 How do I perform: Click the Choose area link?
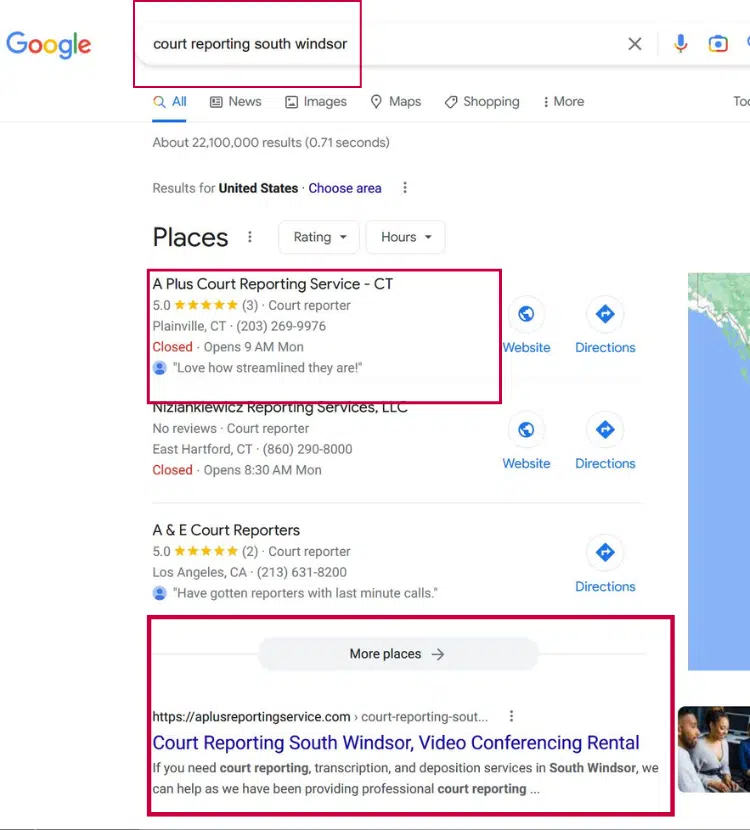[x=345, y=188]
